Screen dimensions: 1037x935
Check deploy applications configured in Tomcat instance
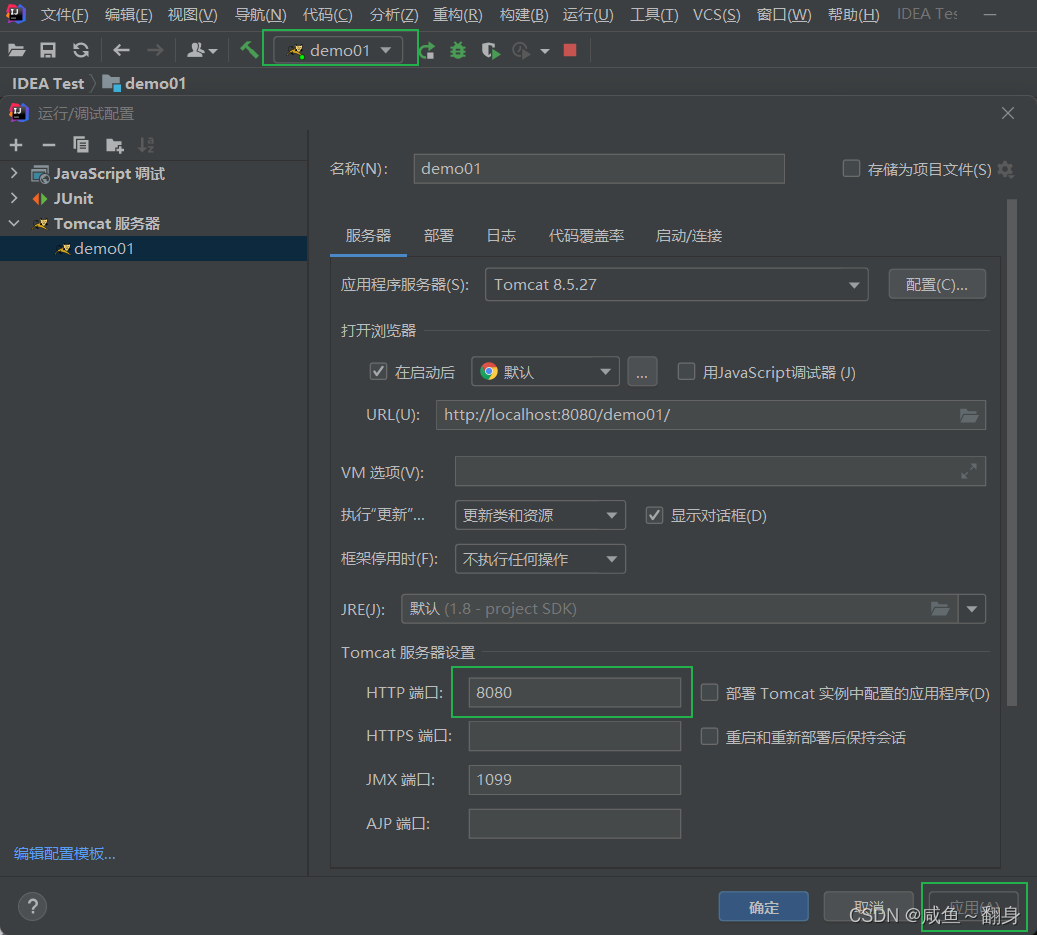(709, 692)
